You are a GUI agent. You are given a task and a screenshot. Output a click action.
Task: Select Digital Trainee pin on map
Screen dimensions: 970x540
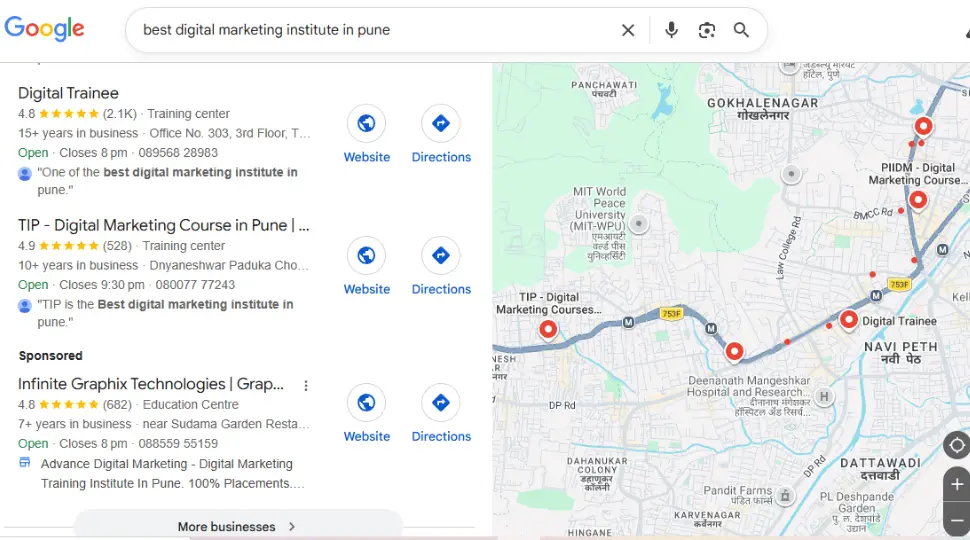point(849,320)
